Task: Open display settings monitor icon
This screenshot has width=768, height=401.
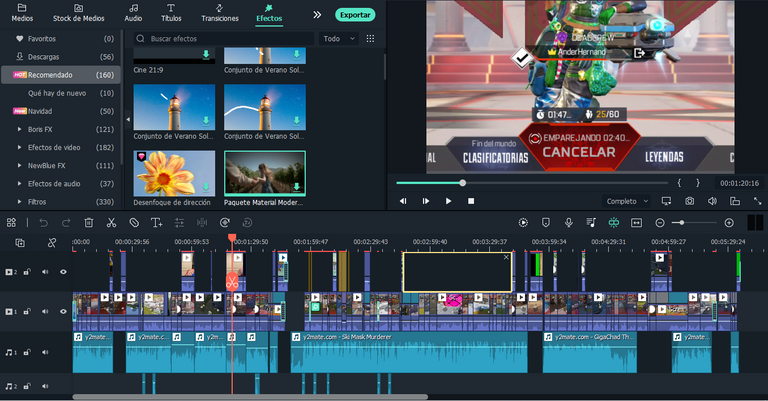Action: [666, 201]
